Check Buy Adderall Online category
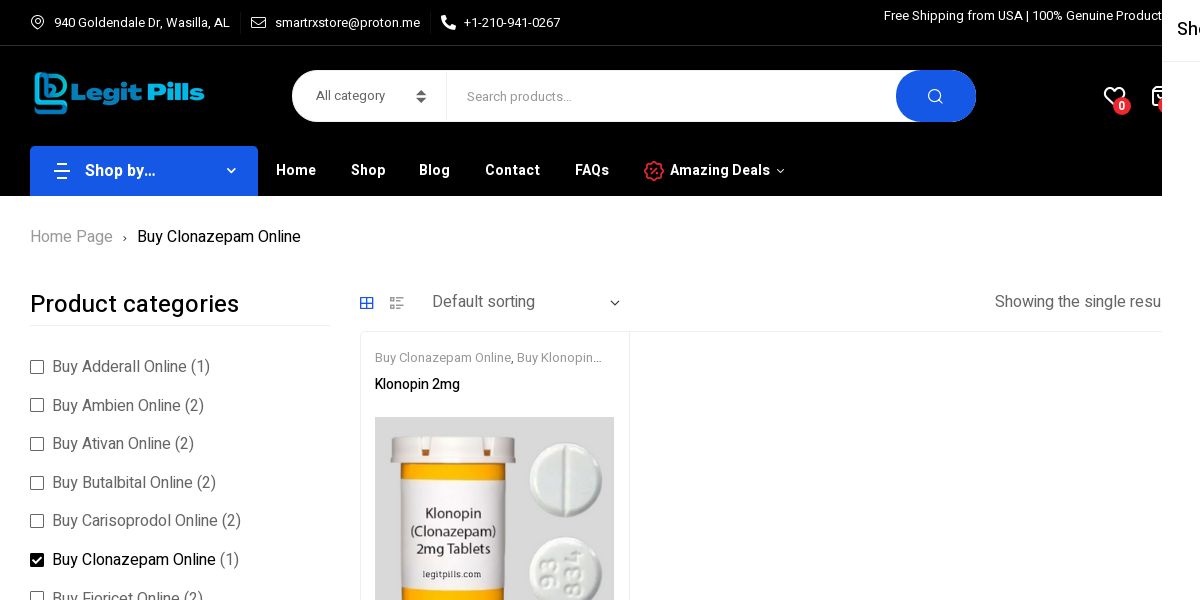Screen dimensions: 1200x600 37,367
